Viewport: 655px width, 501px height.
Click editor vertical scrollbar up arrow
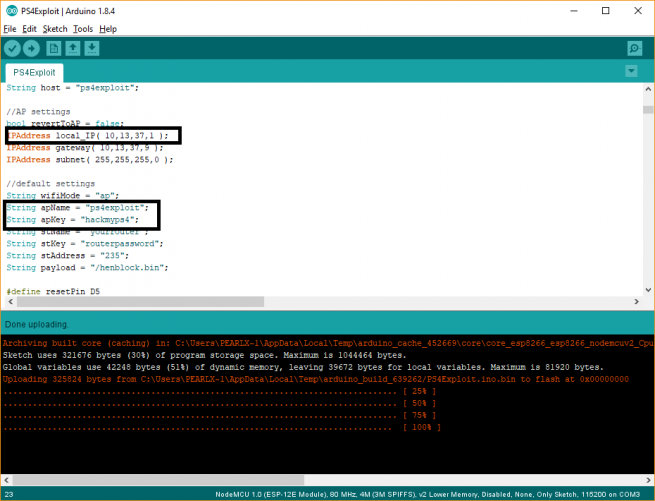point(648,89)
